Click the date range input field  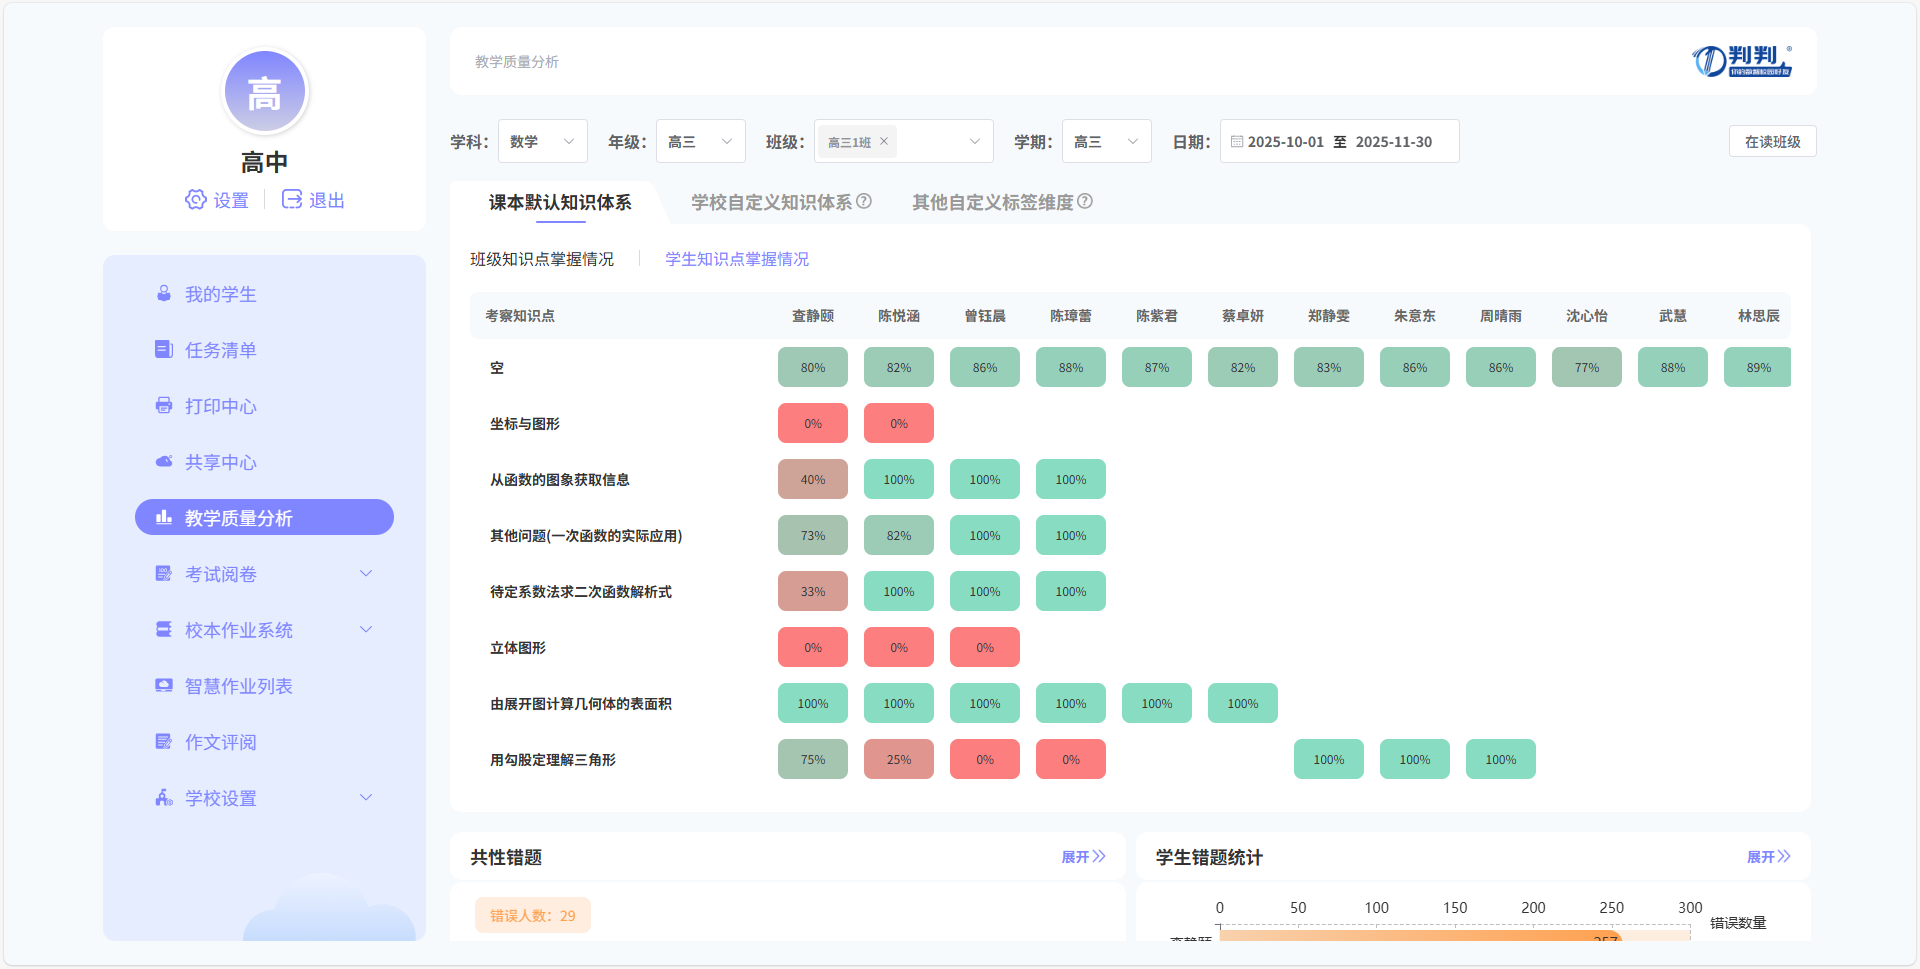1339,142
